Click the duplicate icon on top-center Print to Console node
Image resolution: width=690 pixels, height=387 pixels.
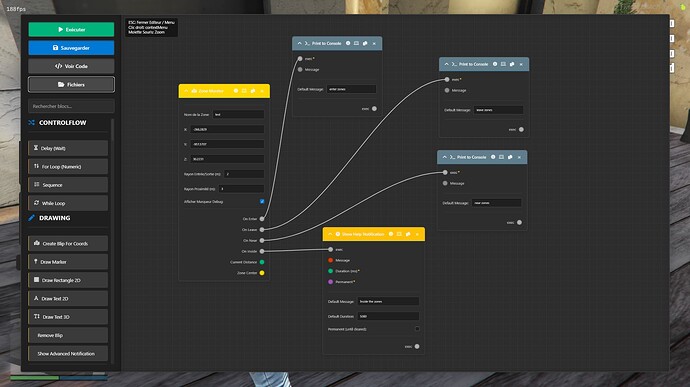pos(365,43)
